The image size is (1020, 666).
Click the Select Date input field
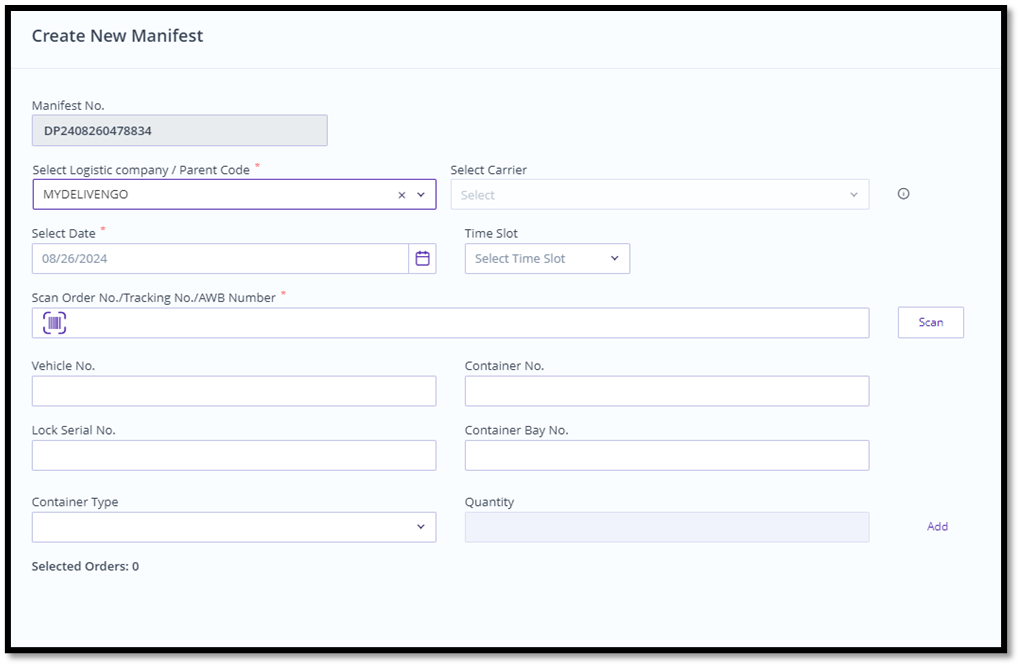pos(220,259)
